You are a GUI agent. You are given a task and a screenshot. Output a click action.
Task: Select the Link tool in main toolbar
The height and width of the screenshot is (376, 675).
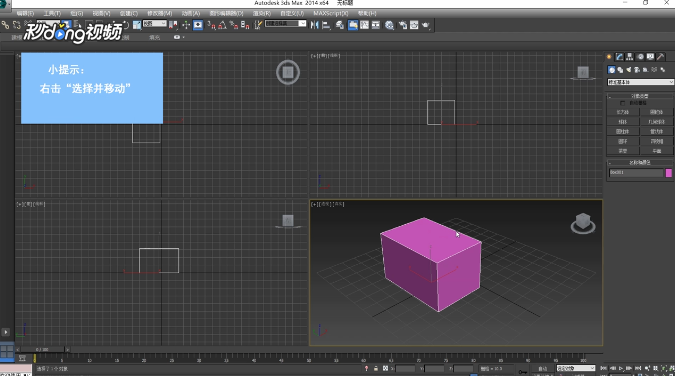pyautogui.click(x=5, y=25)
